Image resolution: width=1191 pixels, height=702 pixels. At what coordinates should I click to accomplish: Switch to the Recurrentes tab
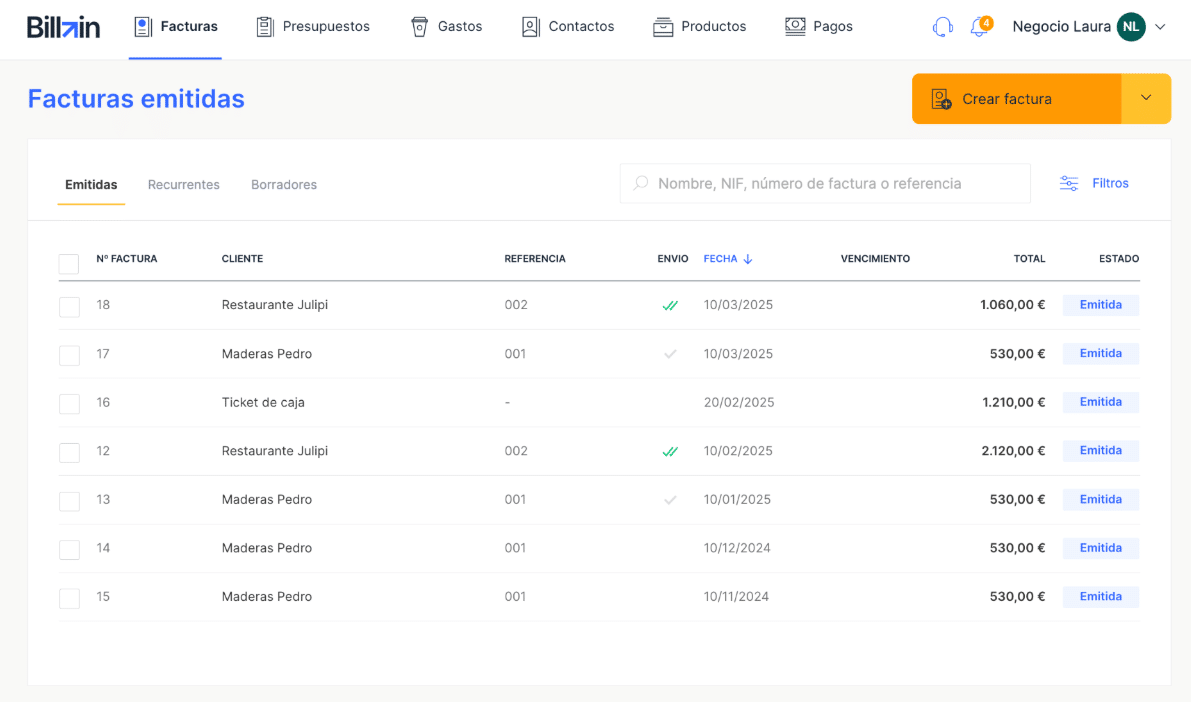point(184,185)
